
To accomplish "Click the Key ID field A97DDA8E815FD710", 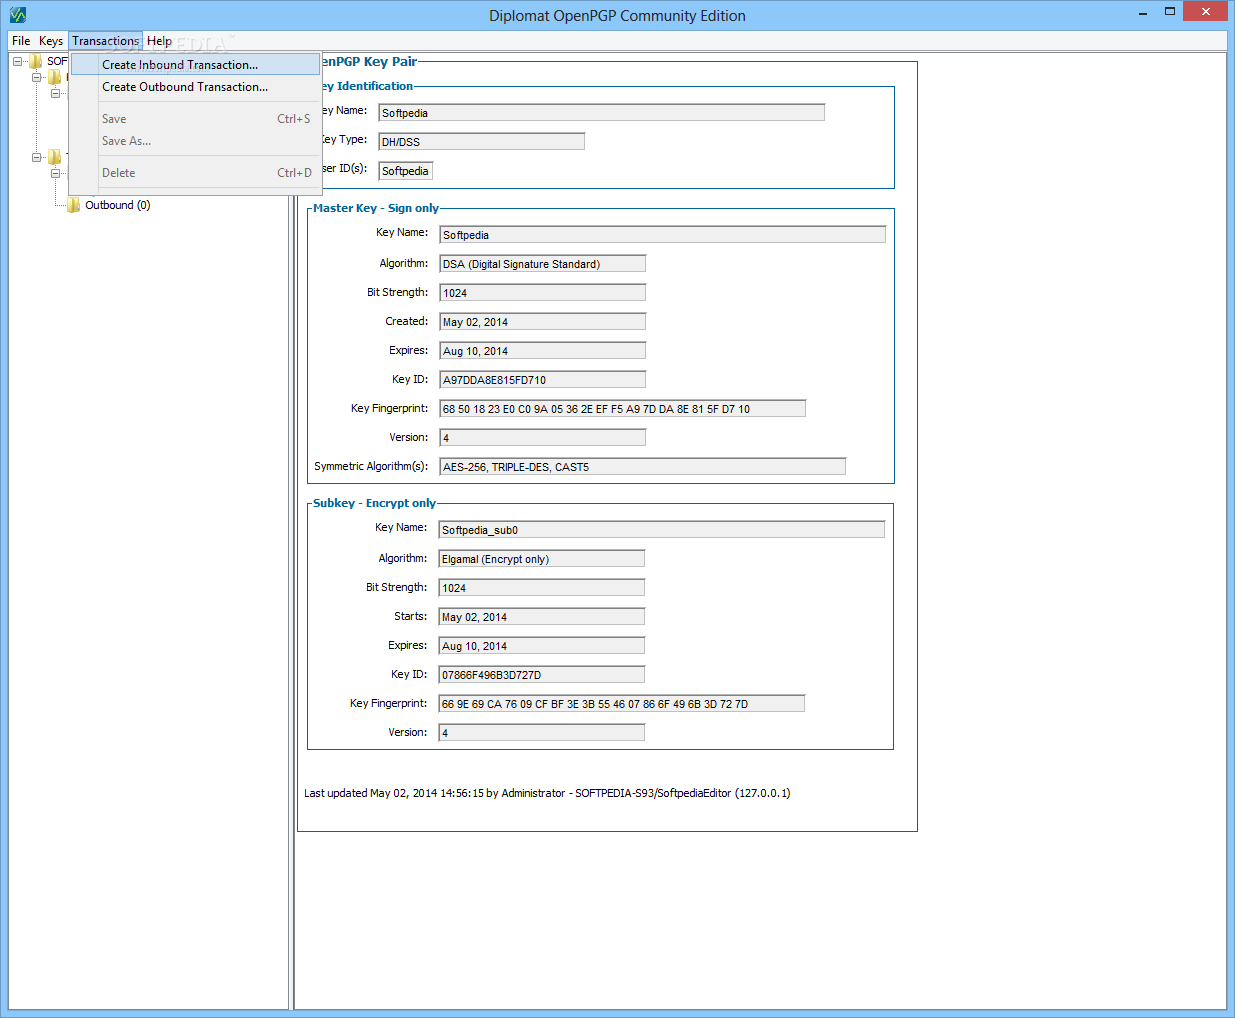I will pos(542,380).
